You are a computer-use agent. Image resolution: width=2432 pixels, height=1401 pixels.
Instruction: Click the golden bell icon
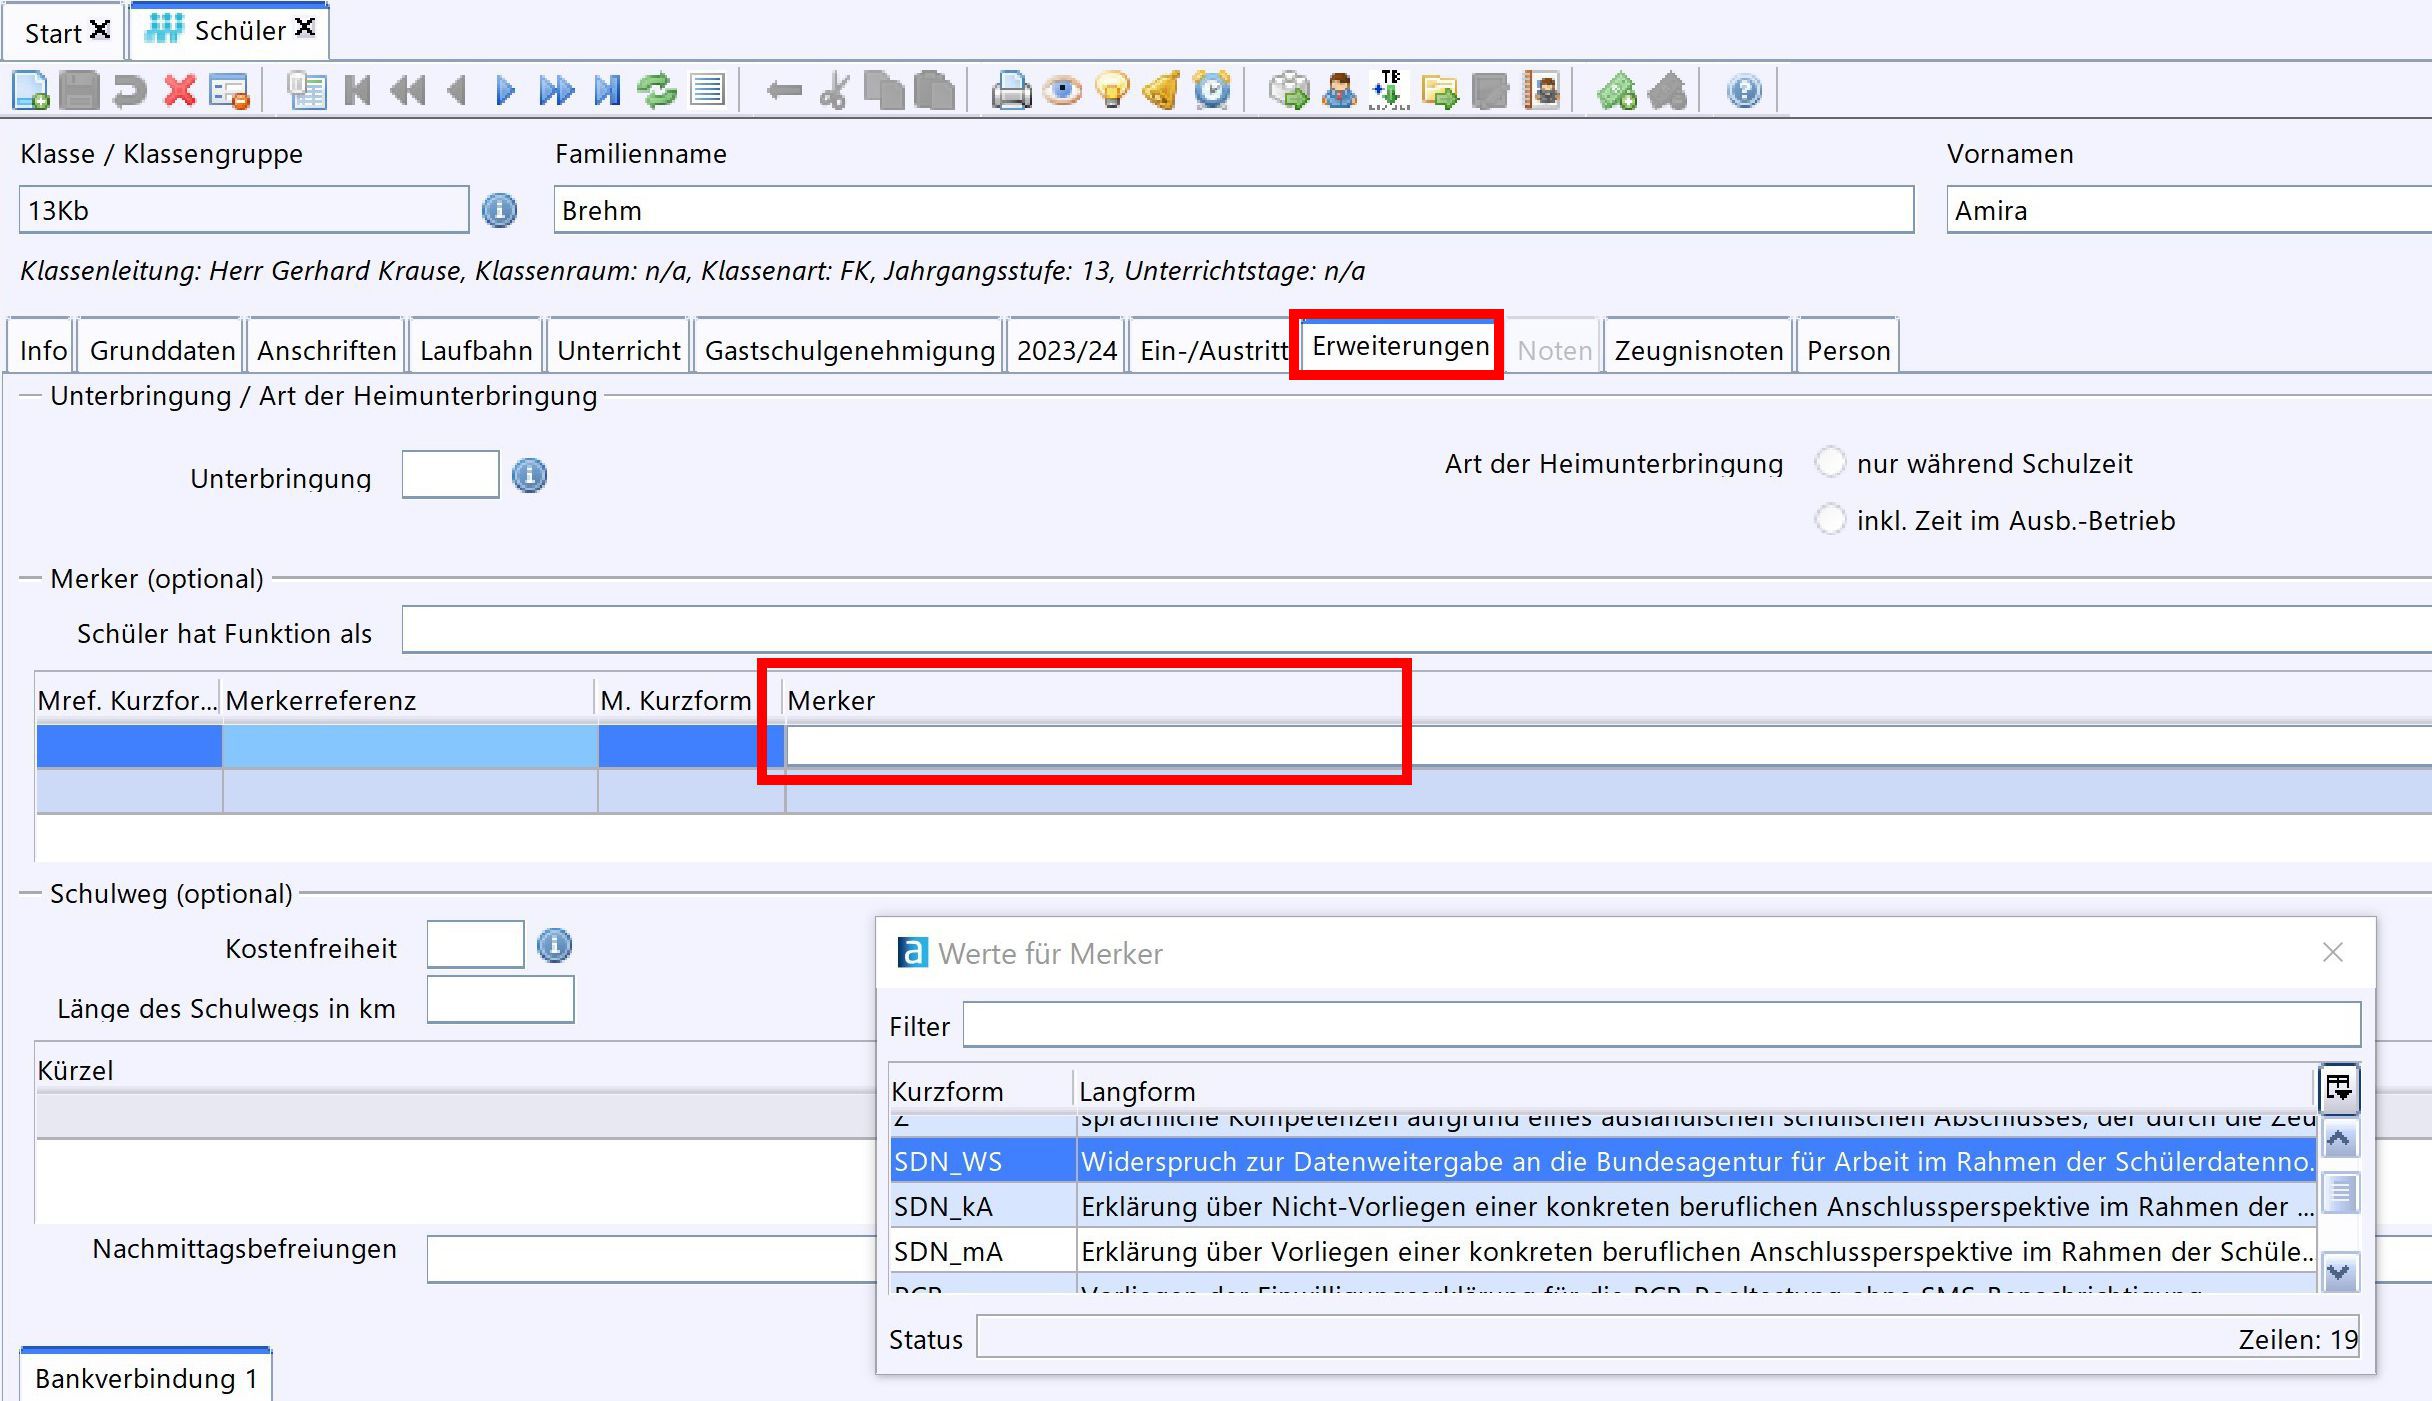click(1162, 91)
